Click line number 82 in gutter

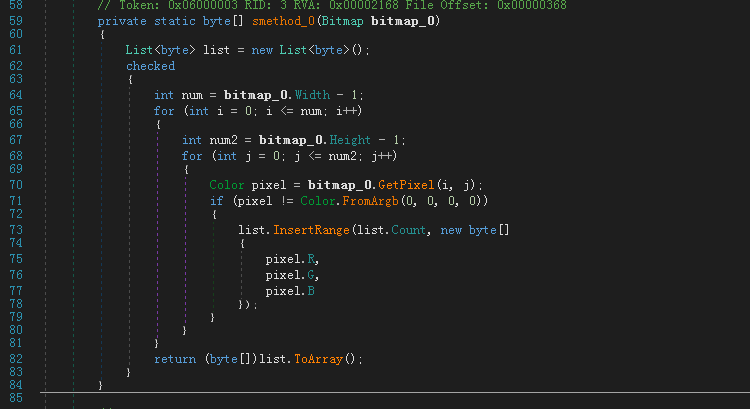pos(16,359)
